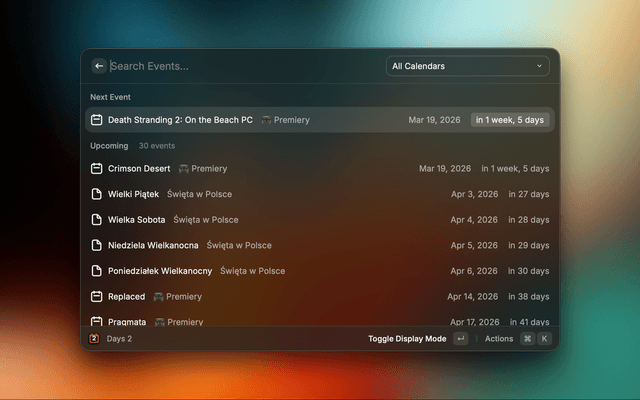Click the Wielka Sobota document icon
The height and width of the screenshot is (400, 640).
pos(97,220)
